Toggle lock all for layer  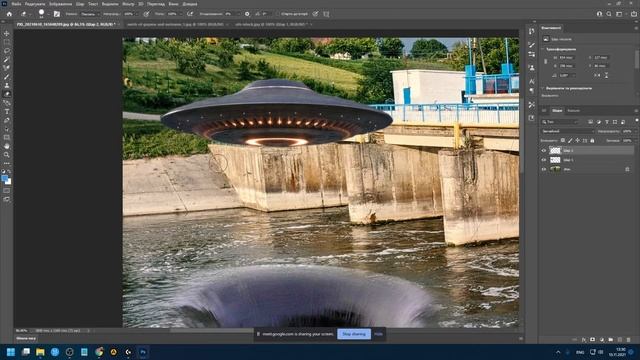[x=592, y=140]
